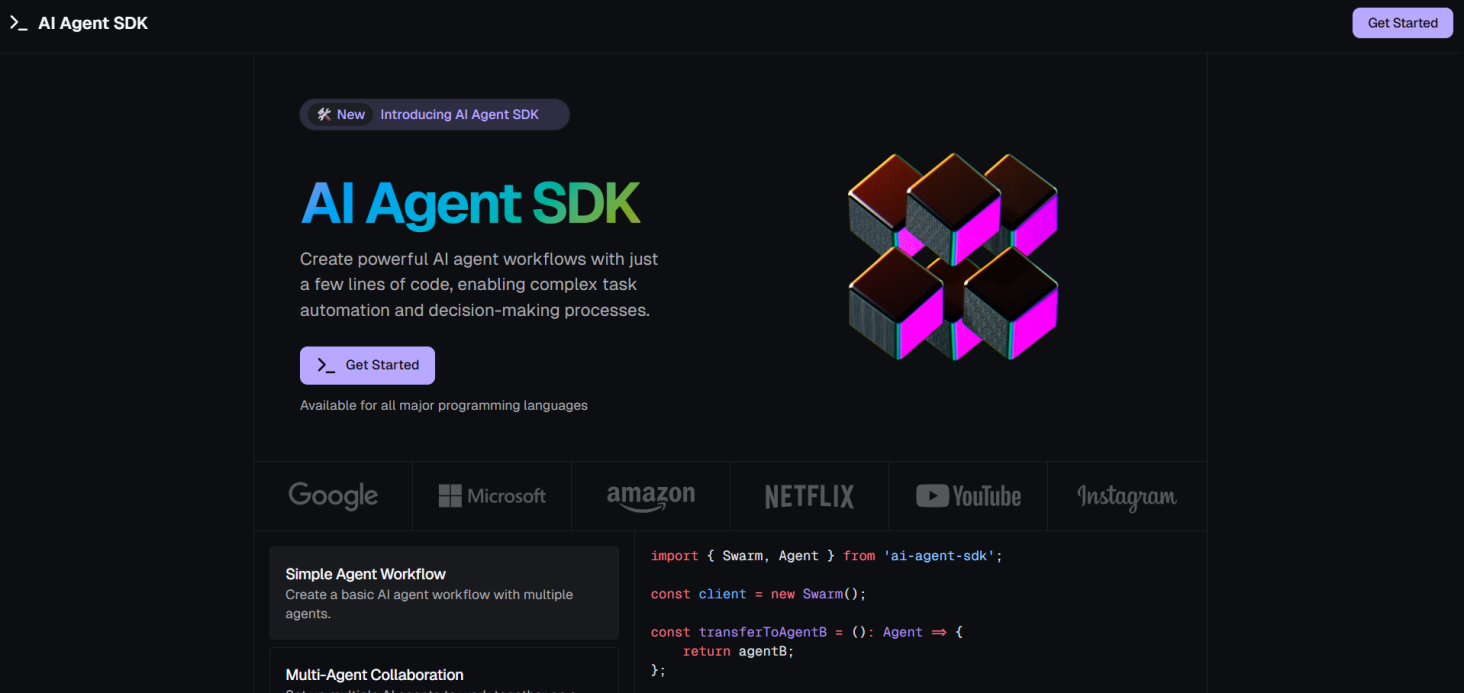Image resolution: width=1464 pixels, height=693 pixels.
Task: Click the 3D cubes illustration
Action: pyautogui.click(x=952, y=257)
